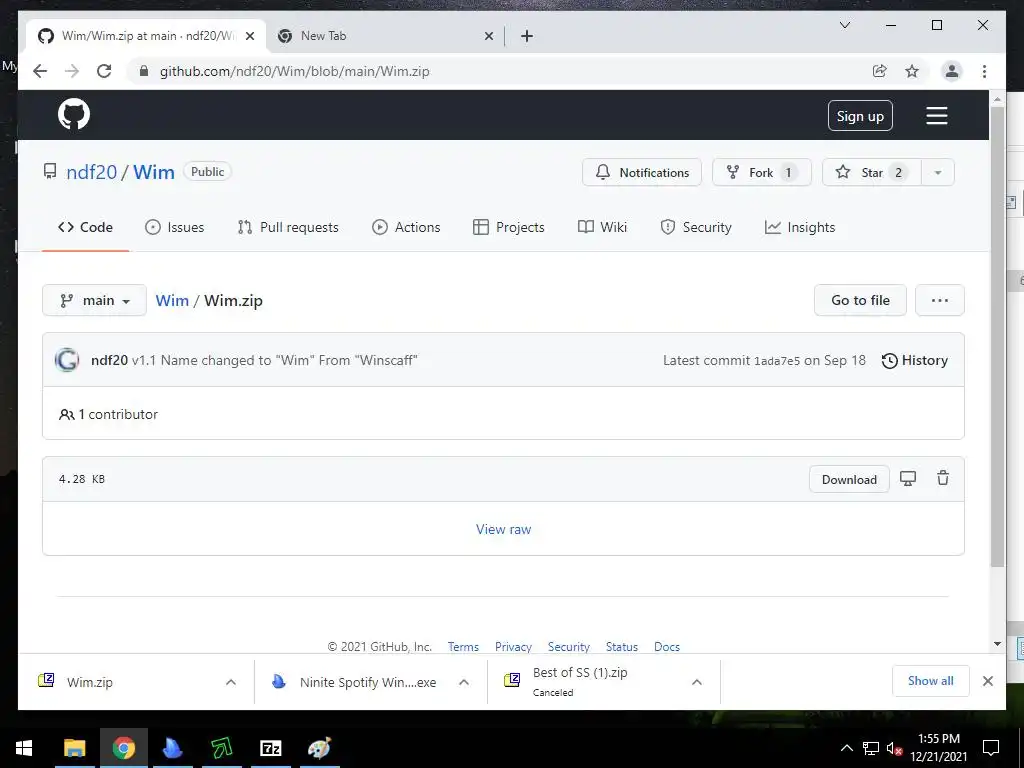Go to the Actions tab
Viewport: 1024px width, 768px height.
(406, 227)
